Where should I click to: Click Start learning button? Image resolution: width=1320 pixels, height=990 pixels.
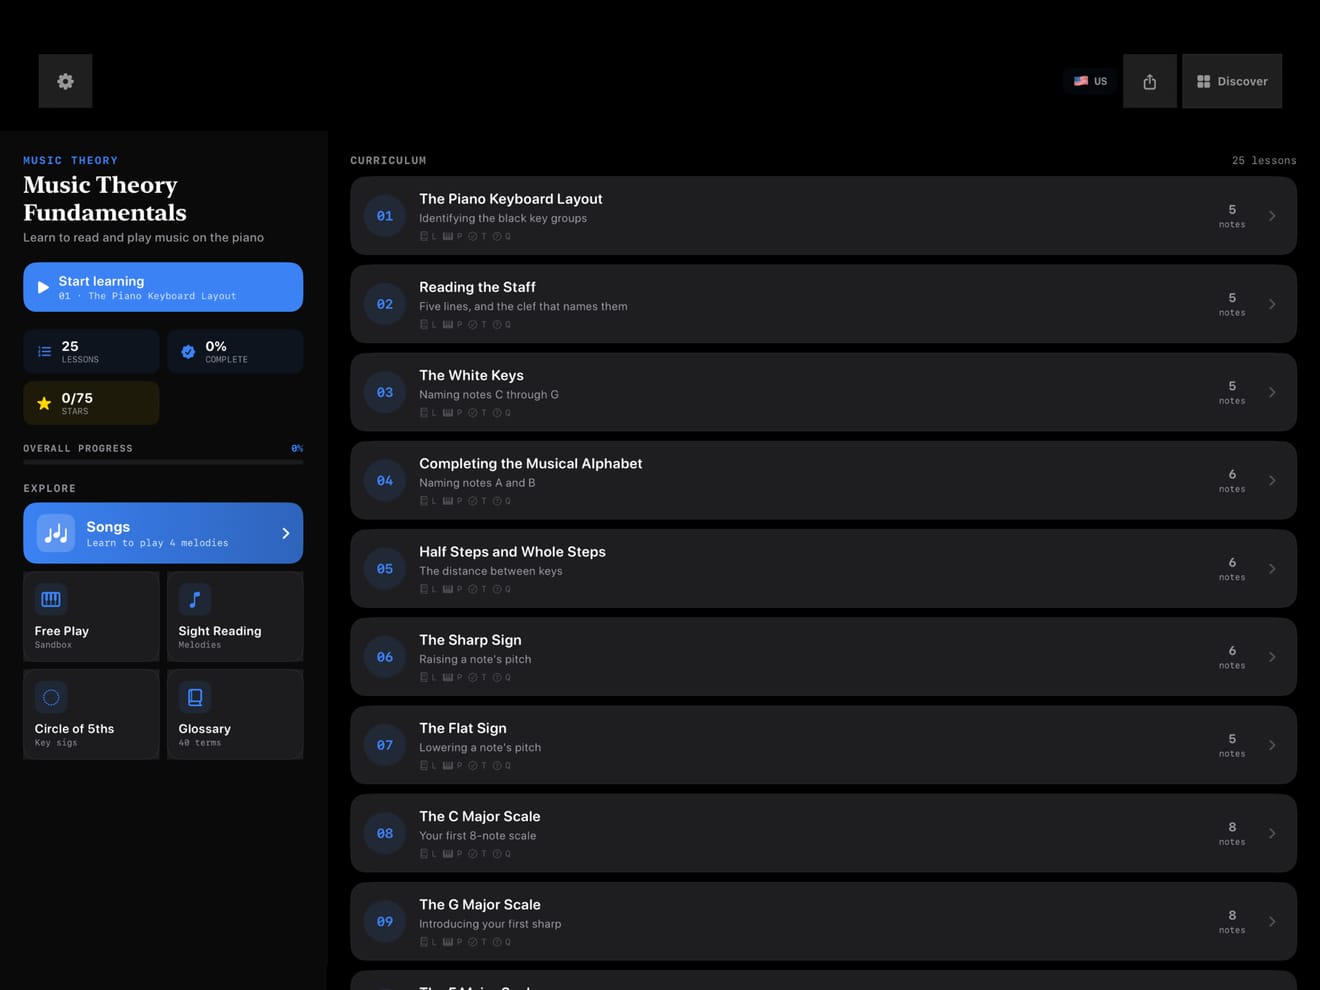click(163, 287)
